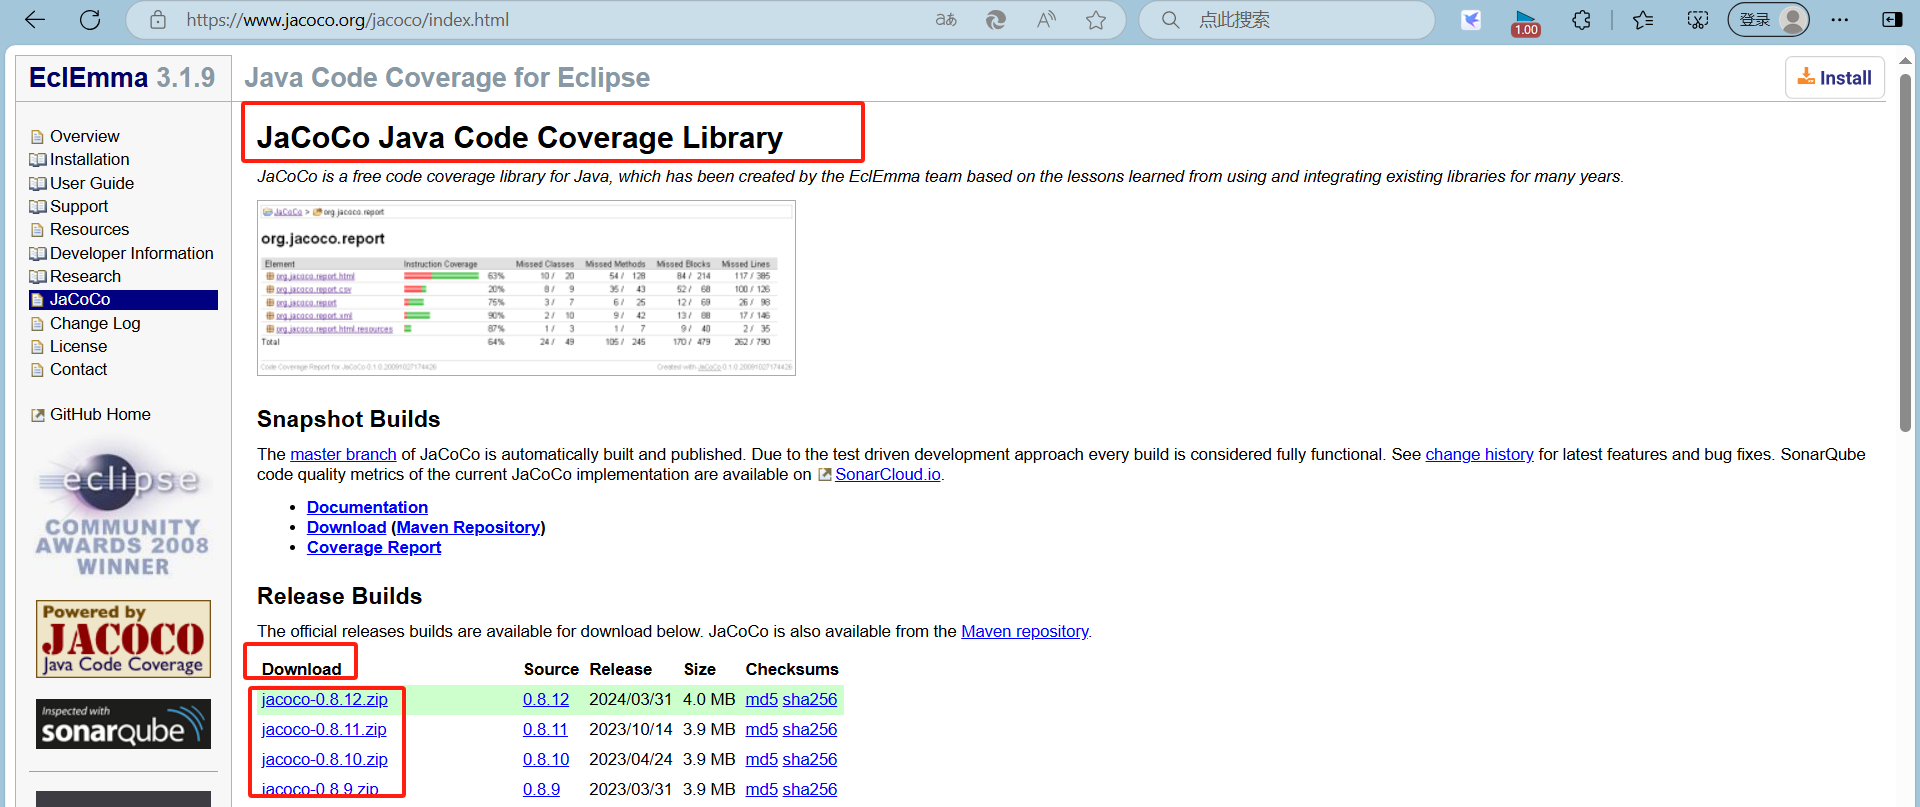Follow the master branch link
Viewport: 1920px width, 807px height.
click(343, 454)
